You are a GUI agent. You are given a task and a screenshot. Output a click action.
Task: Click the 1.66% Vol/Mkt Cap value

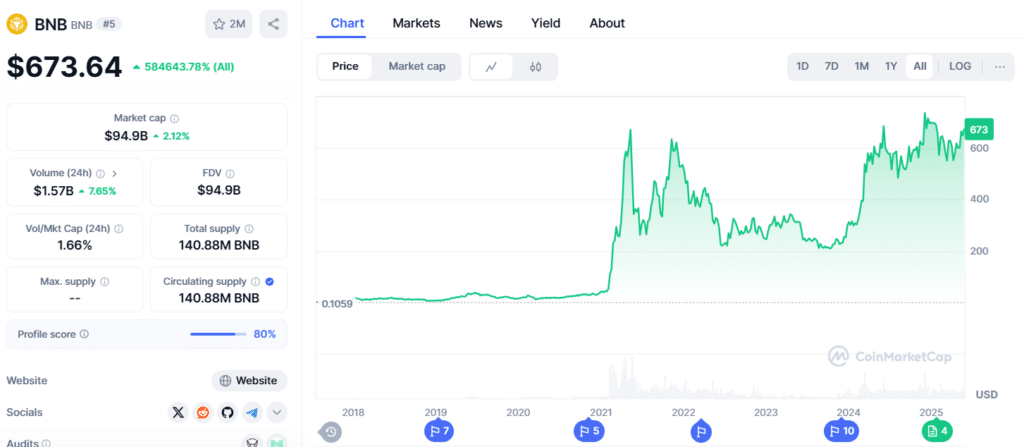tap(74, 246)
